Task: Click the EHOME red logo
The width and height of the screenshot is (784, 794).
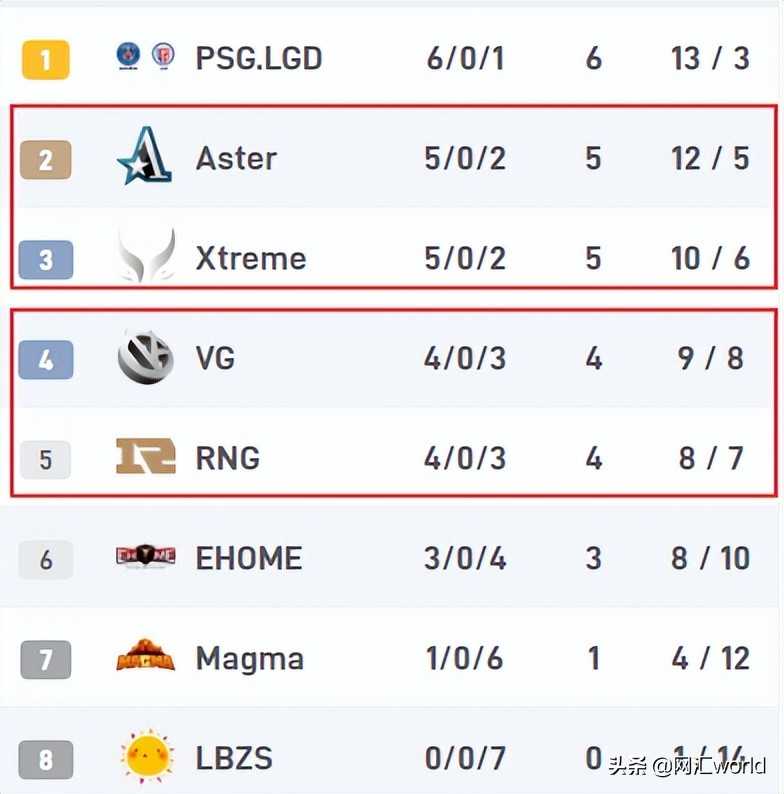Action: pyautogui.click(x=146, y=556)
